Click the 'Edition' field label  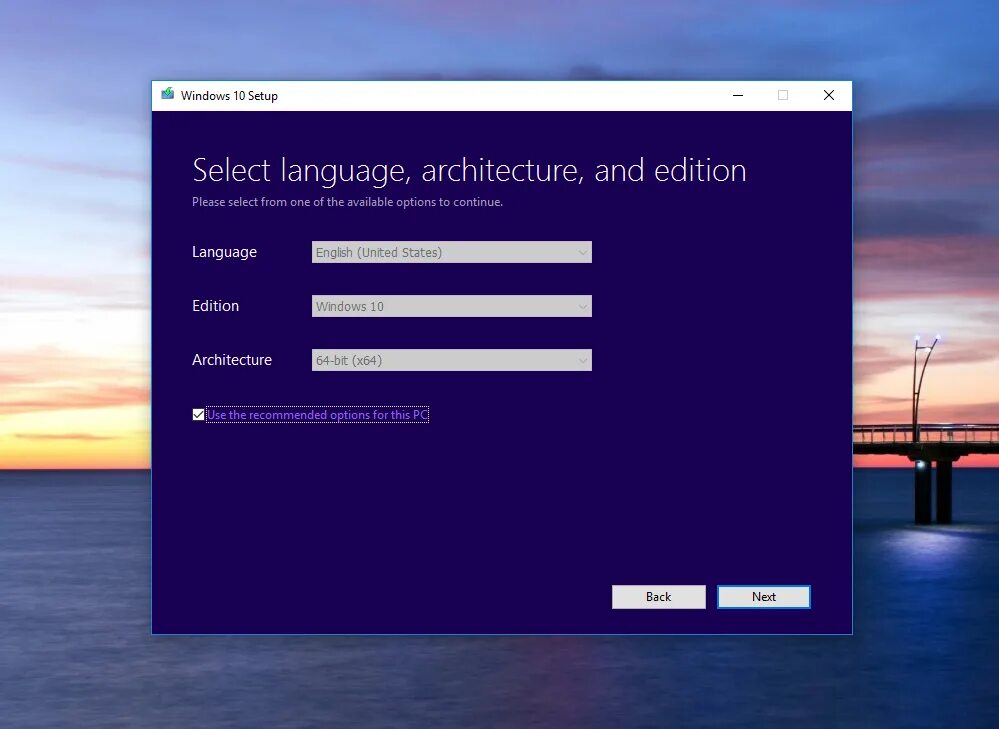coord(215,306)
